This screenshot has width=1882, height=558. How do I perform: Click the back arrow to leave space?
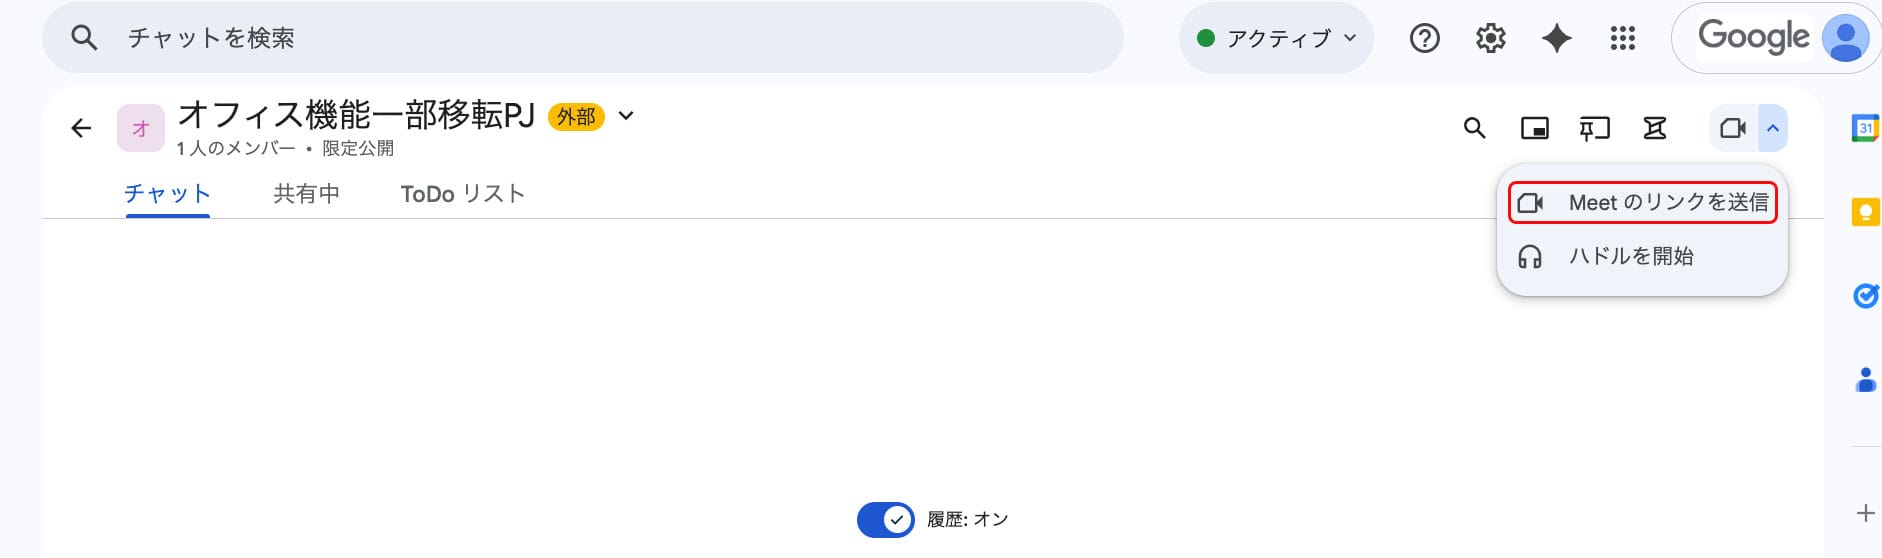pyautogui.click(x=81, y=128)
